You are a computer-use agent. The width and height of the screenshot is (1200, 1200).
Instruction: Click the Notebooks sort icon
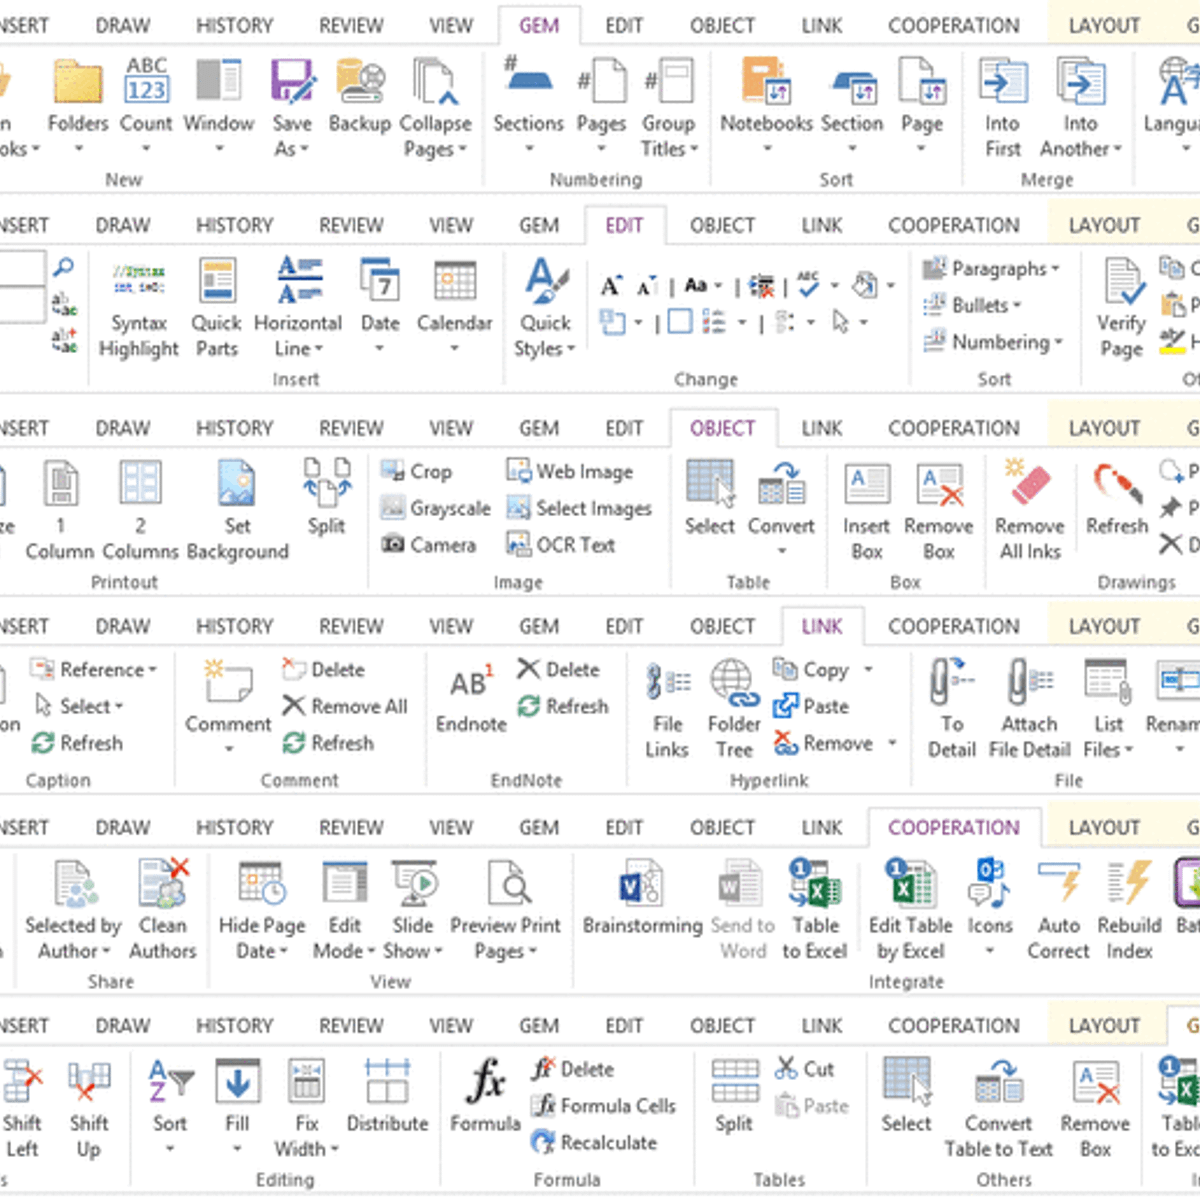coord(766,81)
